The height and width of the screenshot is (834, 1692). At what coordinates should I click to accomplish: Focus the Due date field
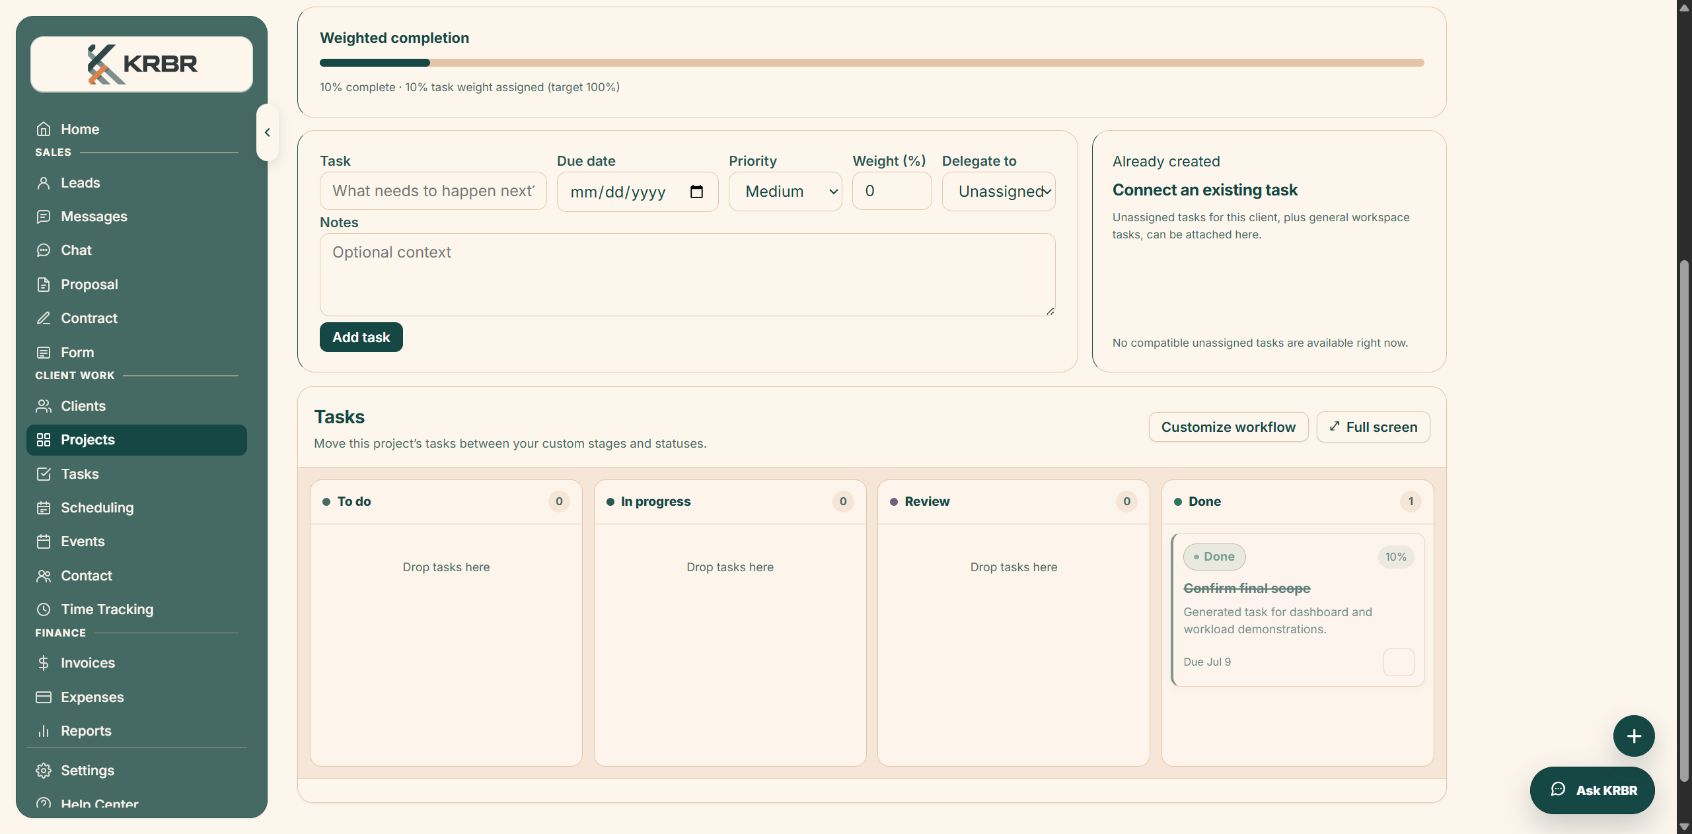tap(637, 191)
